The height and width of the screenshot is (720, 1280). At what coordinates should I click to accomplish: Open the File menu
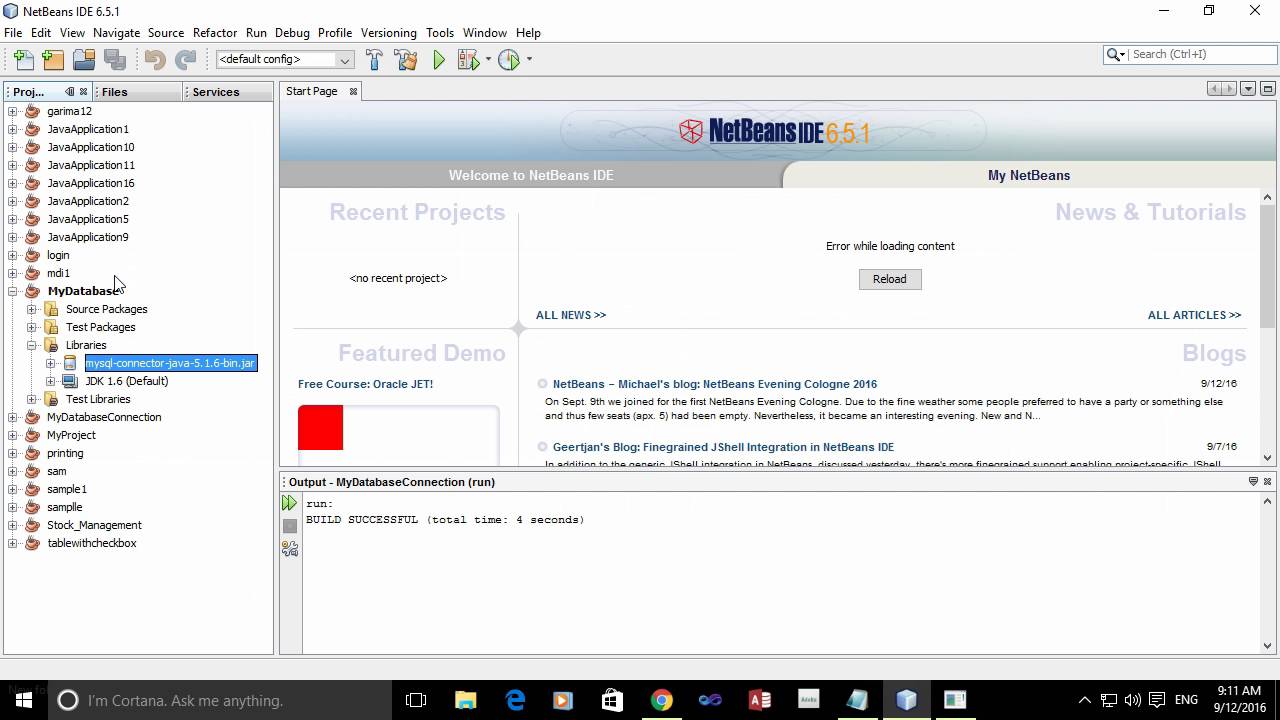(13, 33)
